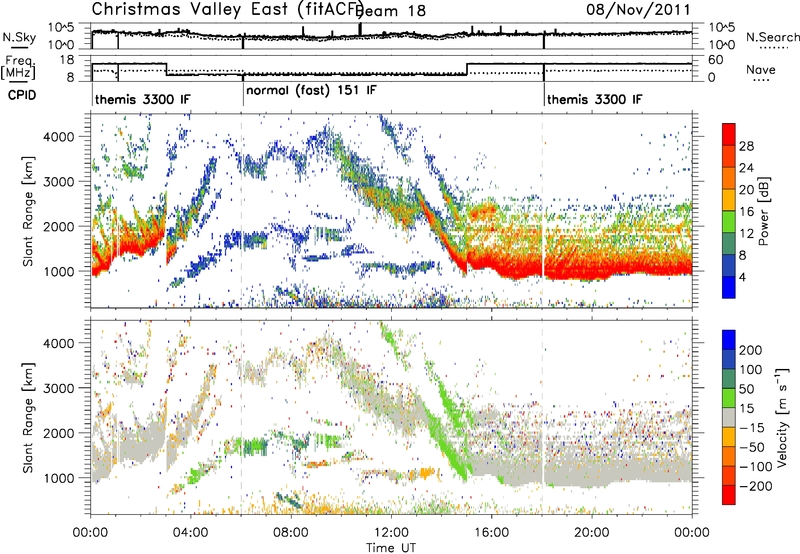Screen dimensions: 800x554
Task: Click the "Power [dB]" color bar title
Action: coord(764,211)
